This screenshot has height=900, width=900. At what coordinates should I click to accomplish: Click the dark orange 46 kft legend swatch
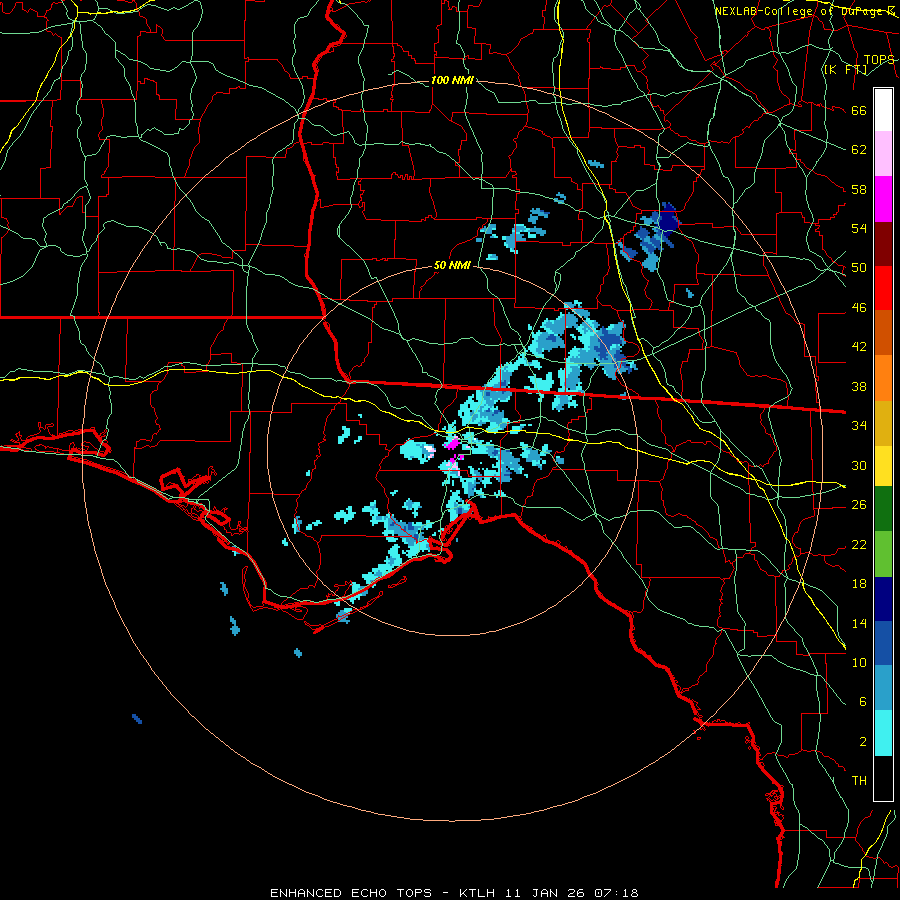pyautogui.click(x=883, y=332)
